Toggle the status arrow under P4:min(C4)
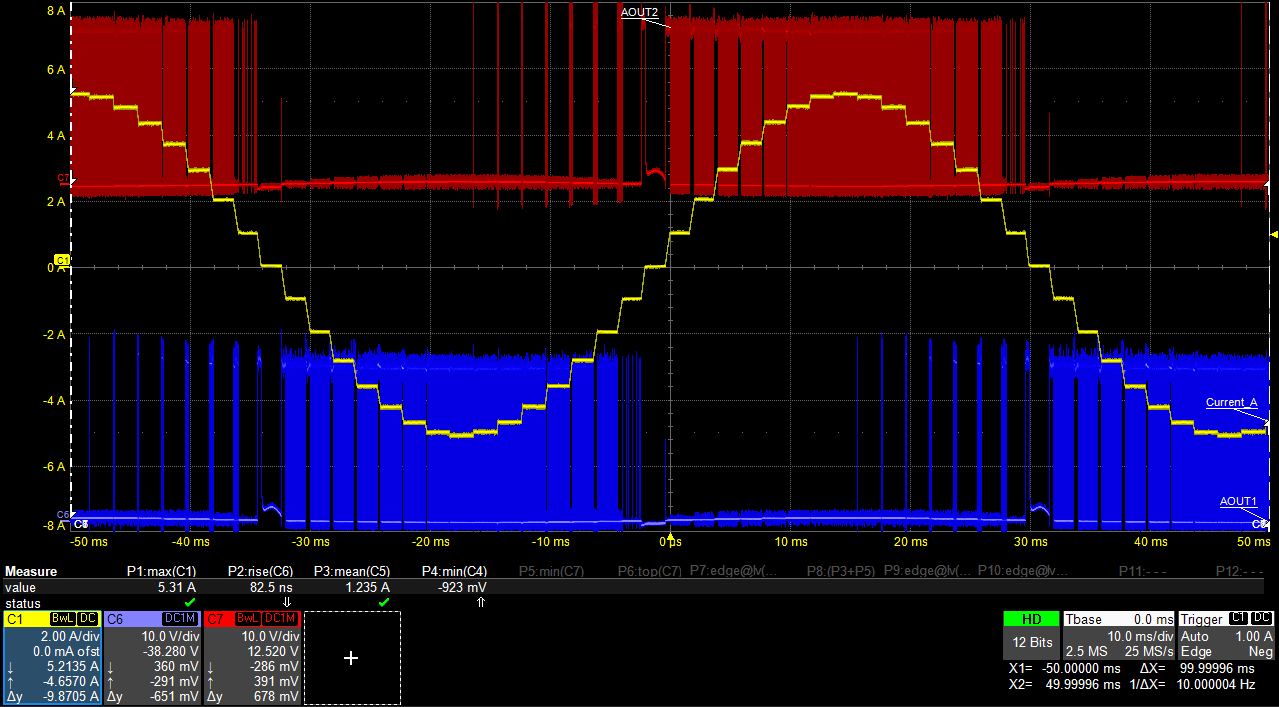This screenshot has width=1279, height=707. coord(481,603)
